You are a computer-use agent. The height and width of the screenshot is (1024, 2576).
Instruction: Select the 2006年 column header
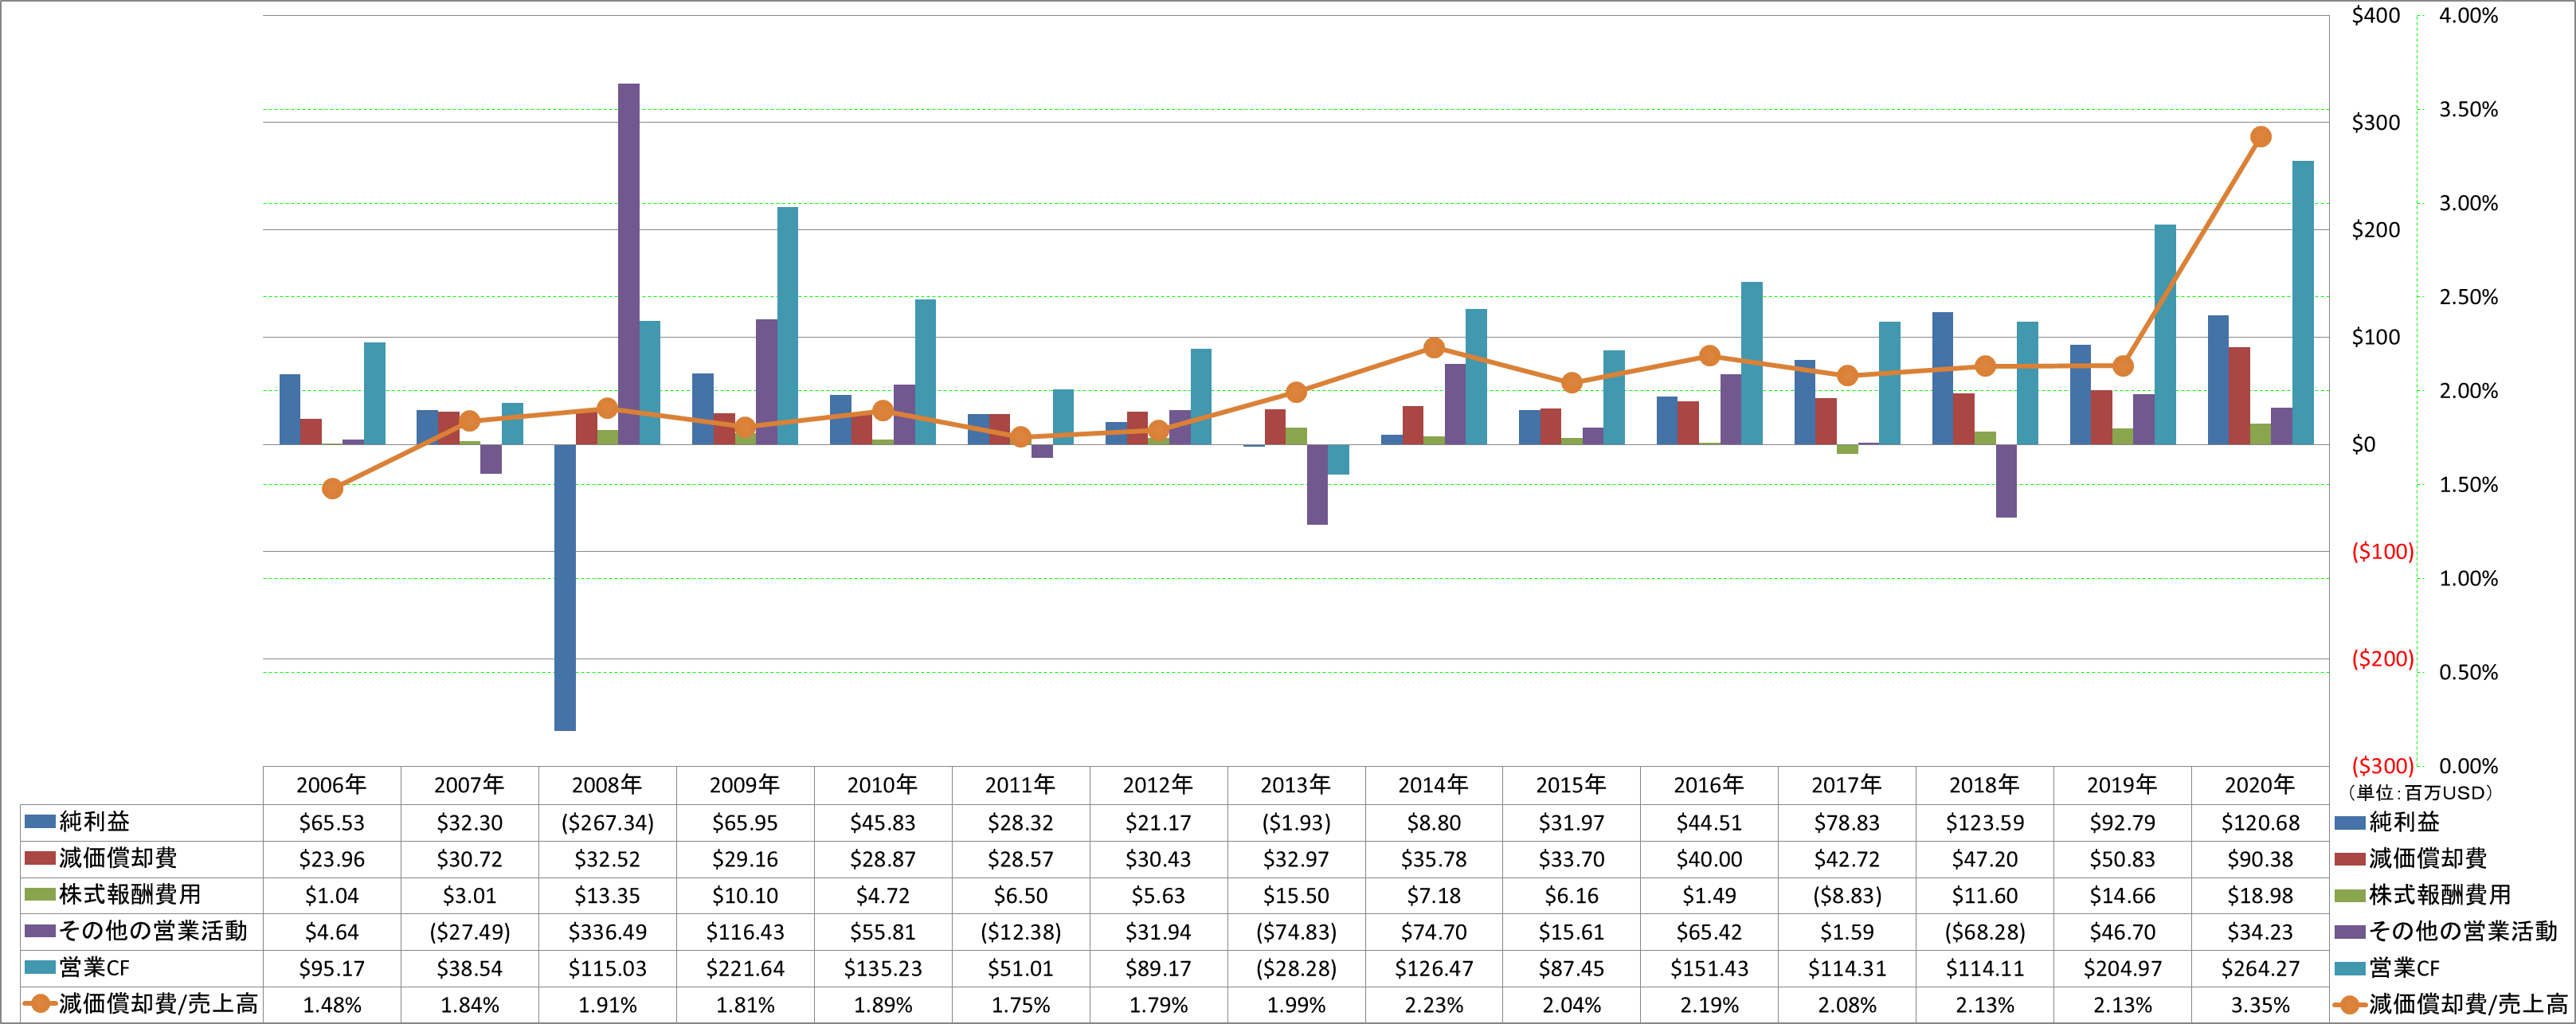point(332,785)
